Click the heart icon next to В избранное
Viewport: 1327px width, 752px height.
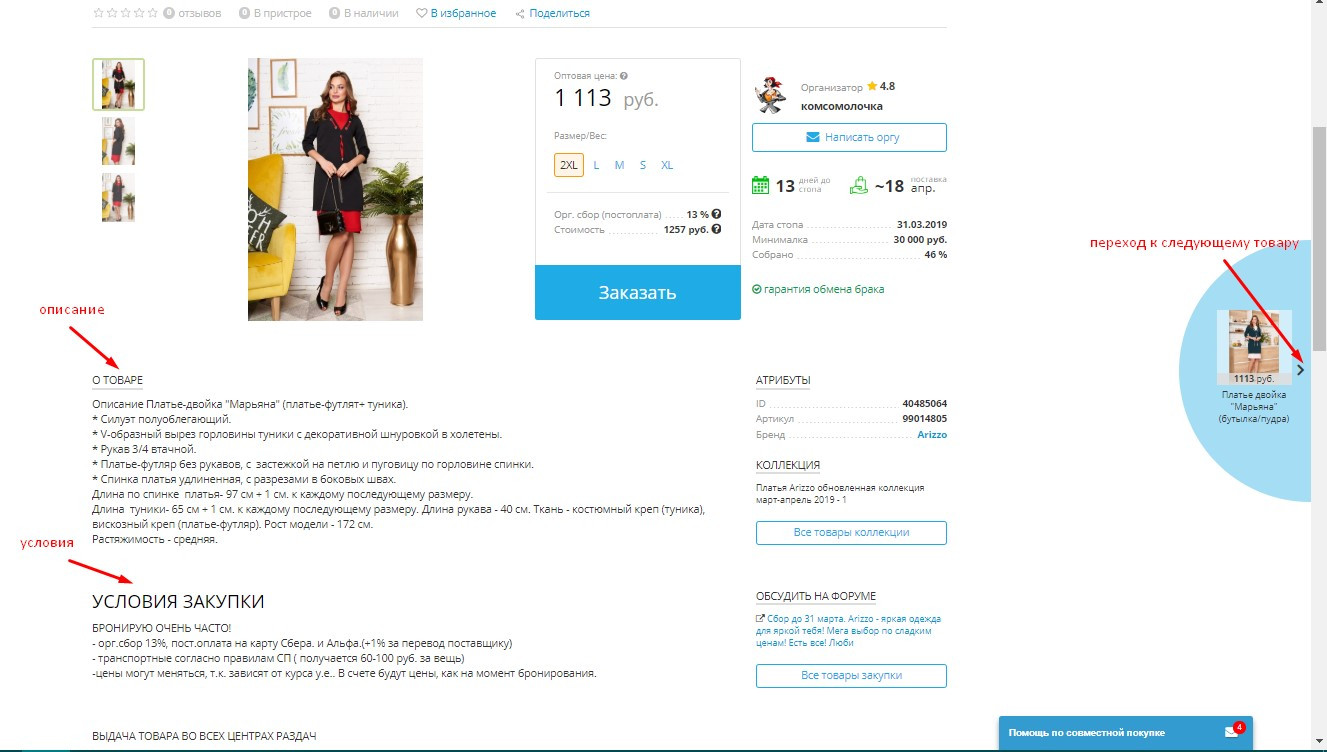(421, 13)
